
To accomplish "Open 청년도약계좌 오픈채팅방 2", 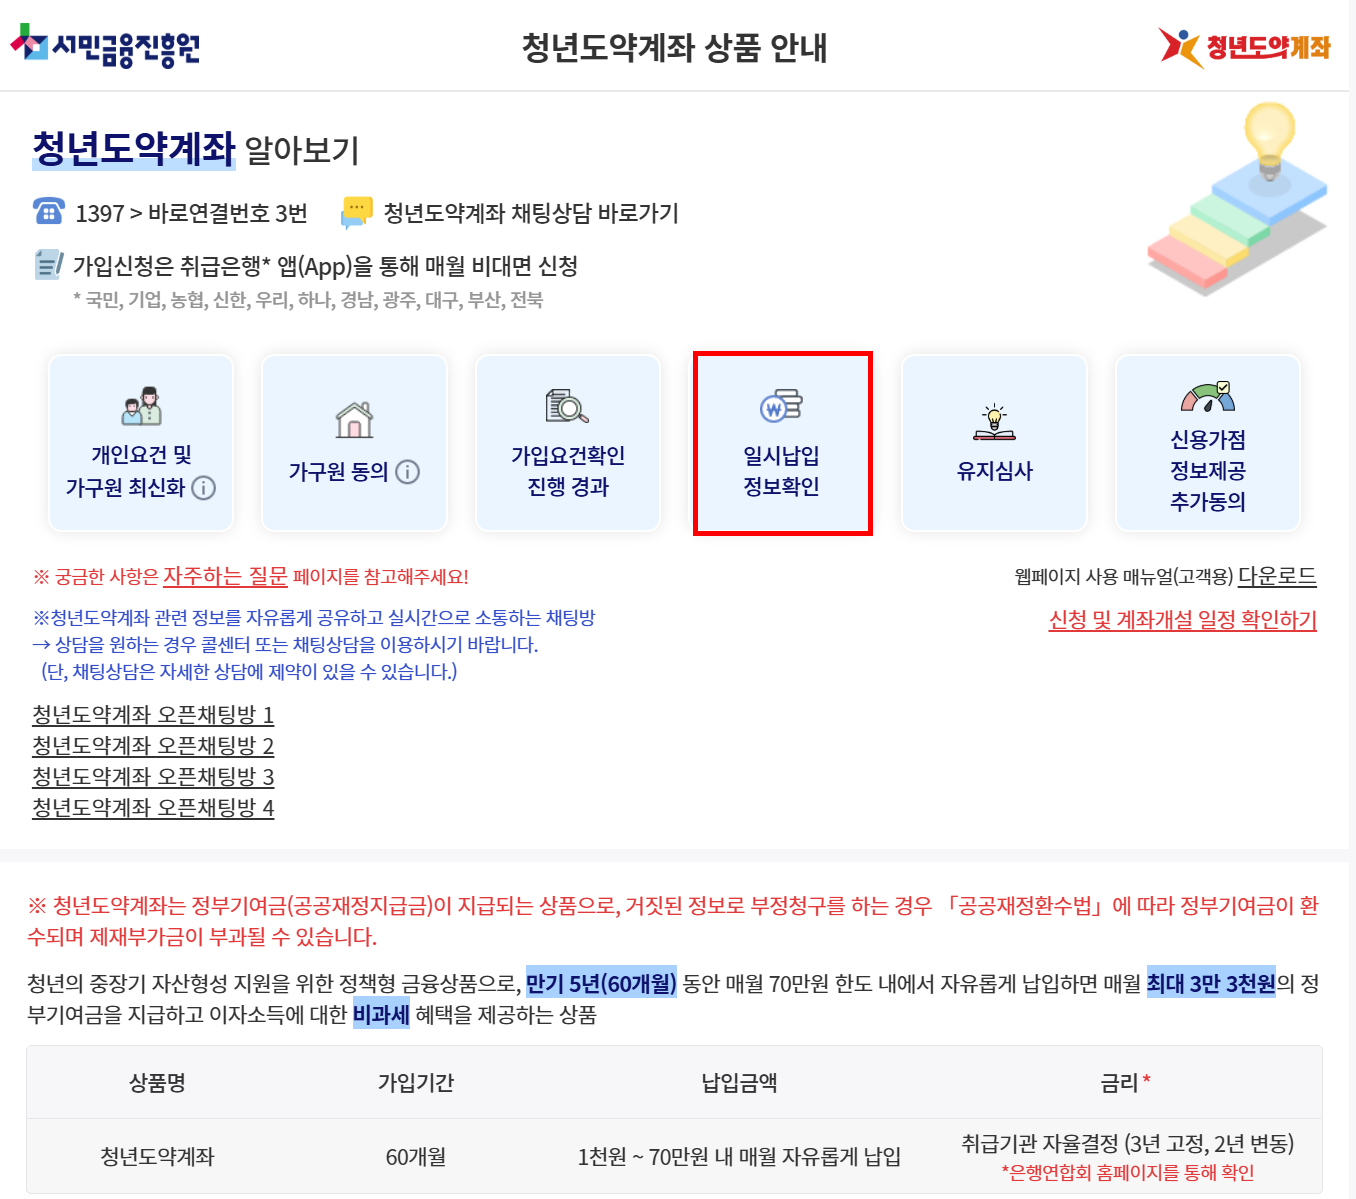I will [x=153, y=746].
